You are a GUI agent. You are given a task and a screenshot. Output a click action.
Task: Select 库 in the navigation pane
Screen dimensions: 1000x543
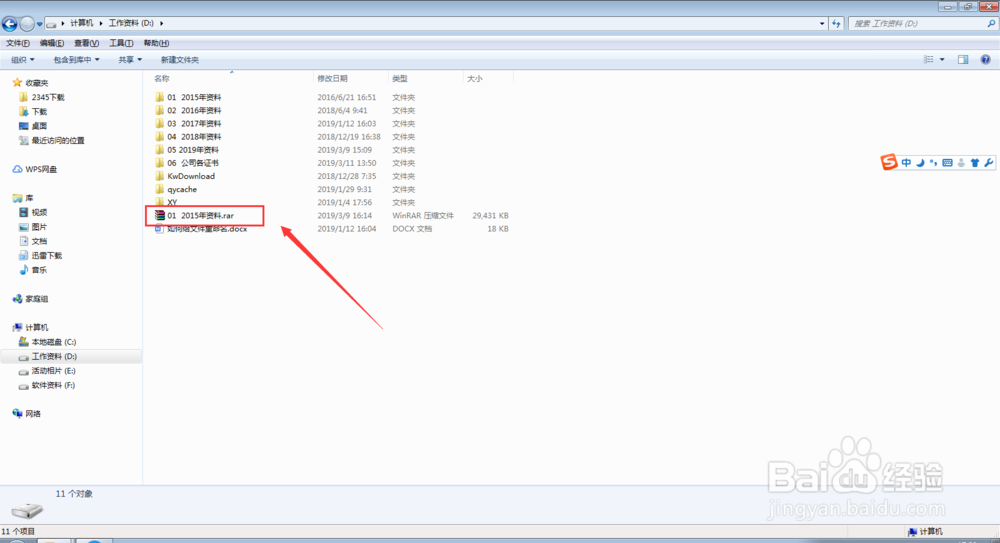coord(29,198)
